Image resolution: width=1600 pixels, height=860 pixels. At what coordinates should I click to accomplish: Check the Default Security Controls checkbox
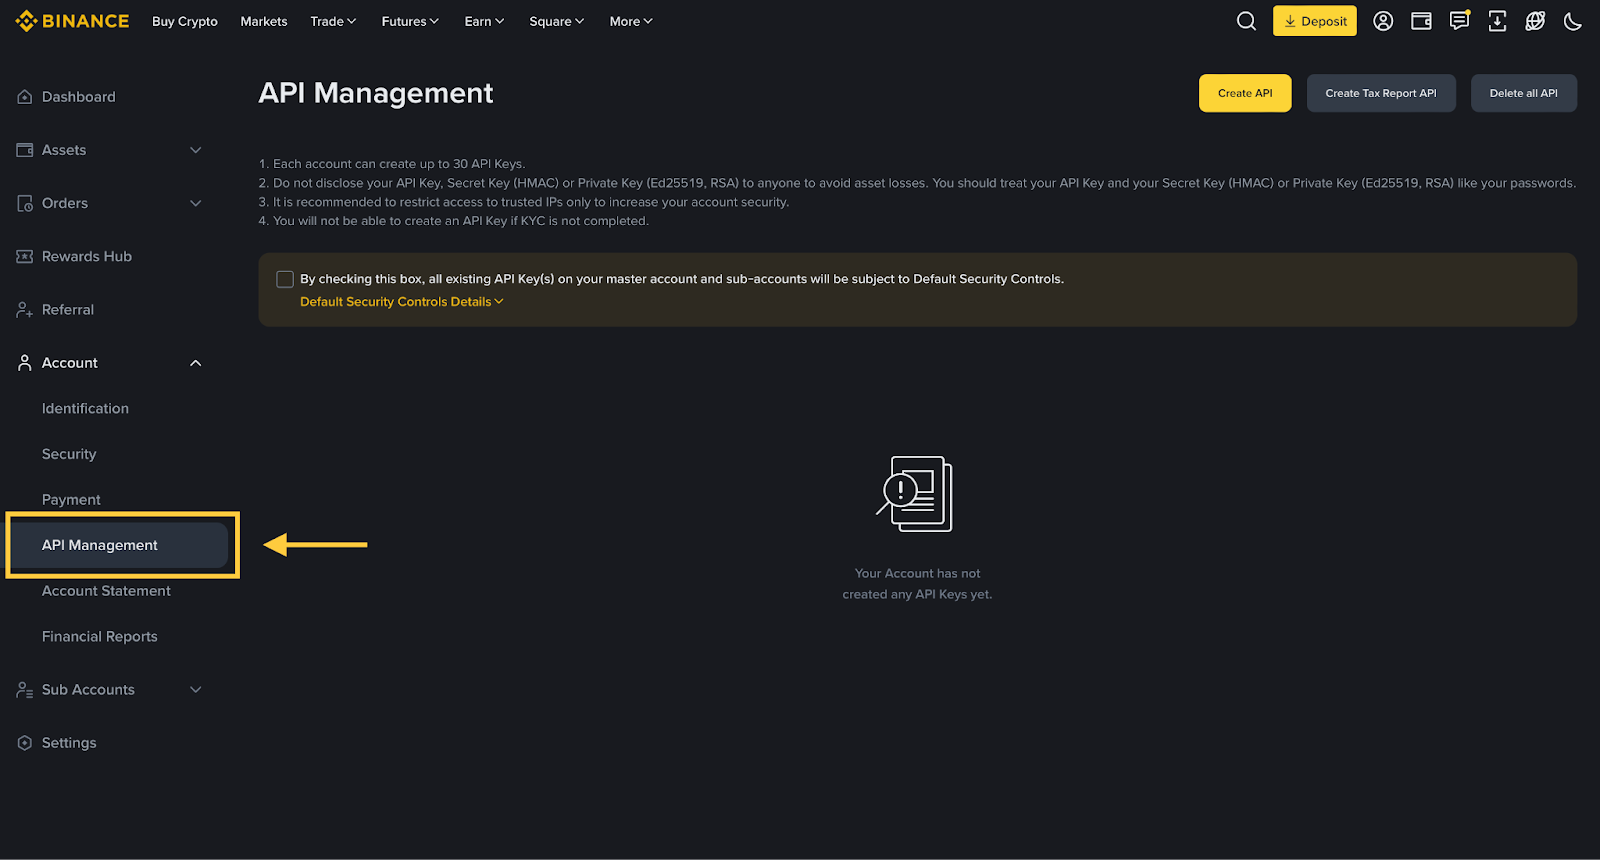click(x=285, y=279)
